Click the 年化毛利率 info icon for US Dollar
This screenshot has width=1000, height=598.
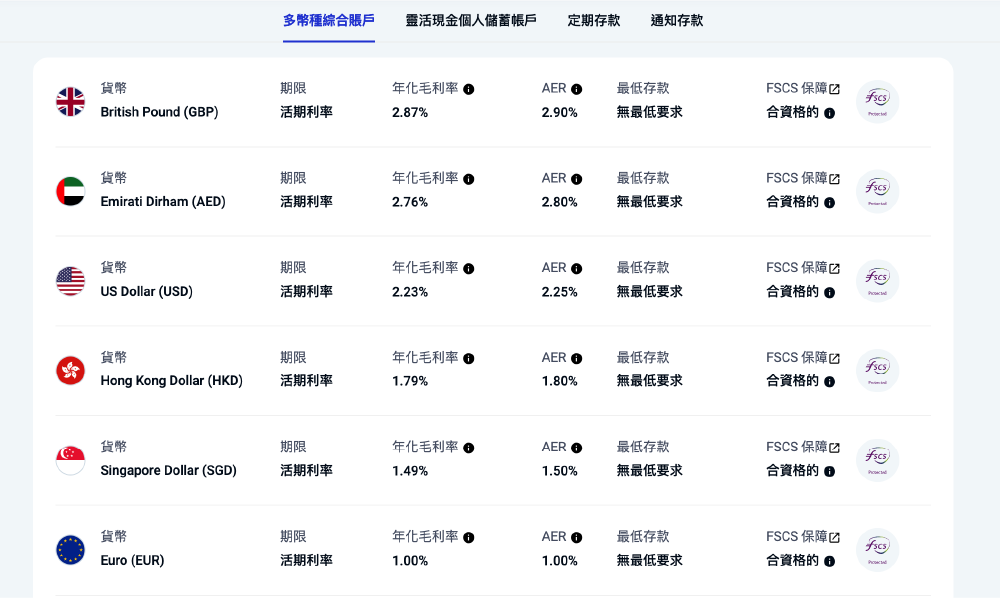[469, 267]
